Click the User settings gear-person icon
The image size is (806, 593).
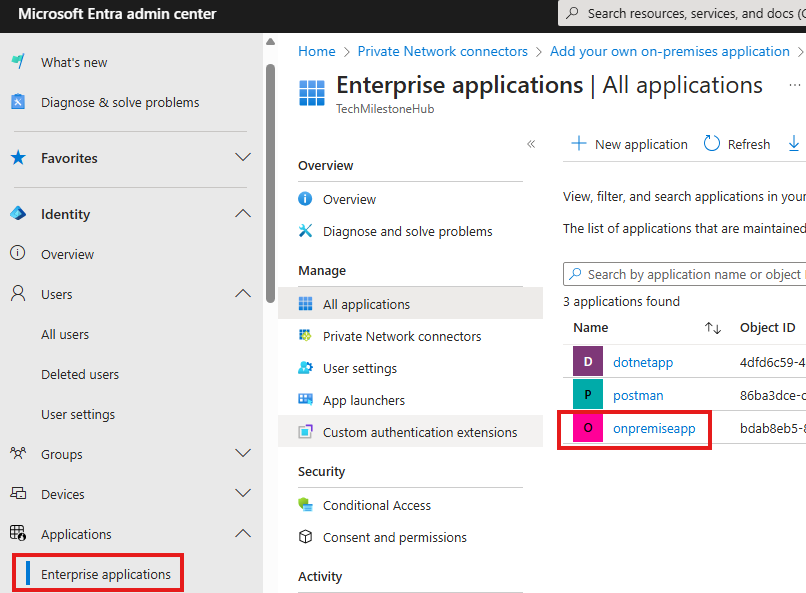(x=305, y=368)
